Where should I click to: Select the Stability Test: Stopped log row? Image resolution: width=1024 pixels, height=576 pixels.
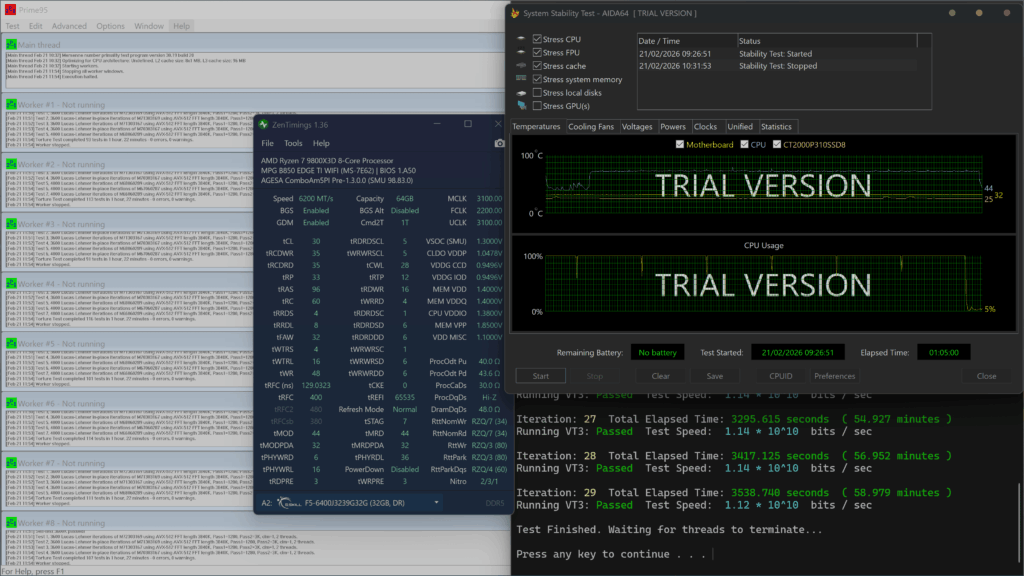pos(777,66)
